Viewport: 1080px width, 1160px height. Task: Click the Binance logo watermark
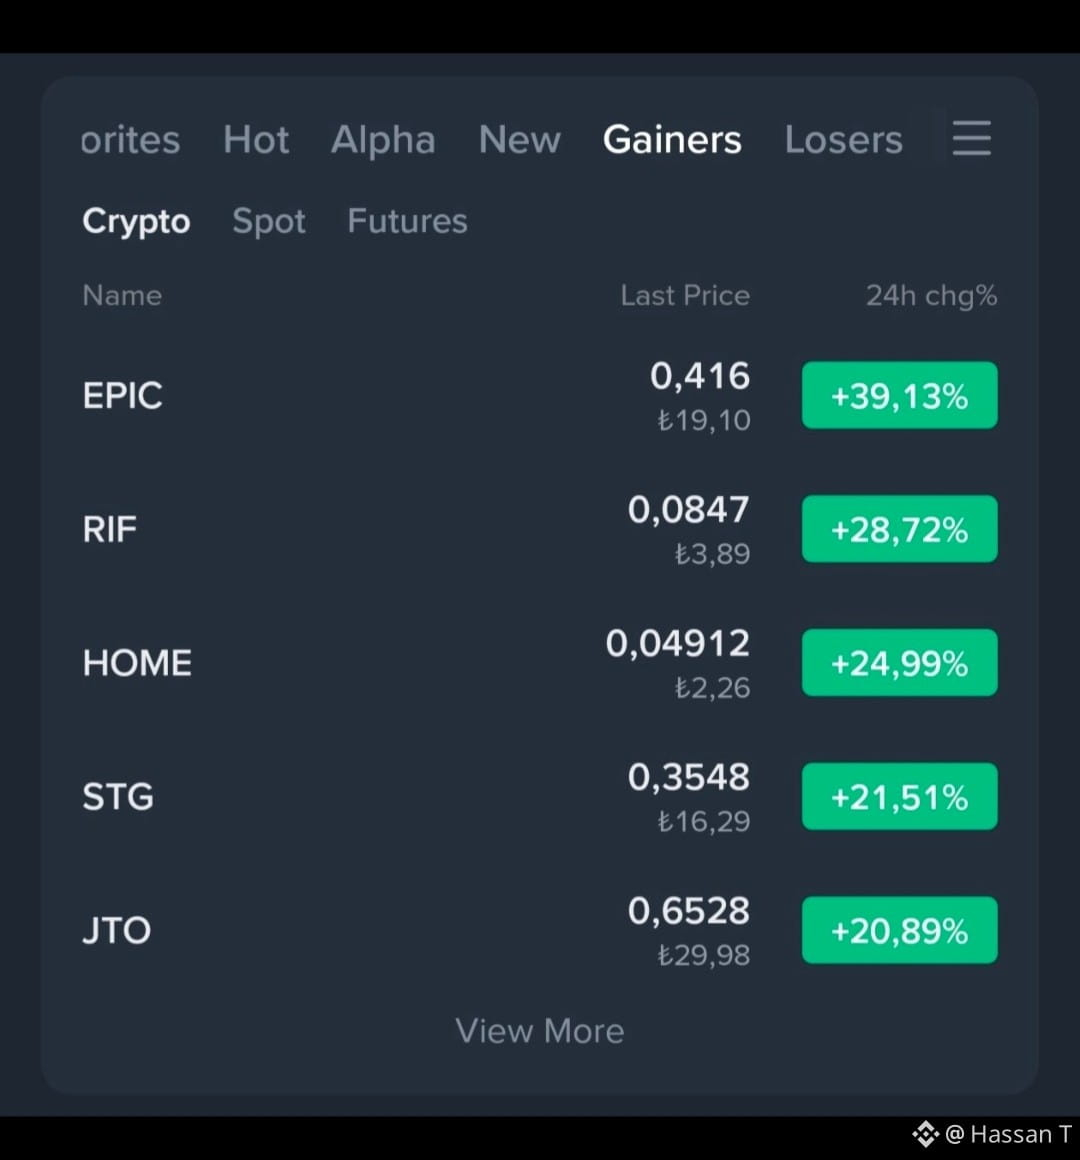(925, 1133)
